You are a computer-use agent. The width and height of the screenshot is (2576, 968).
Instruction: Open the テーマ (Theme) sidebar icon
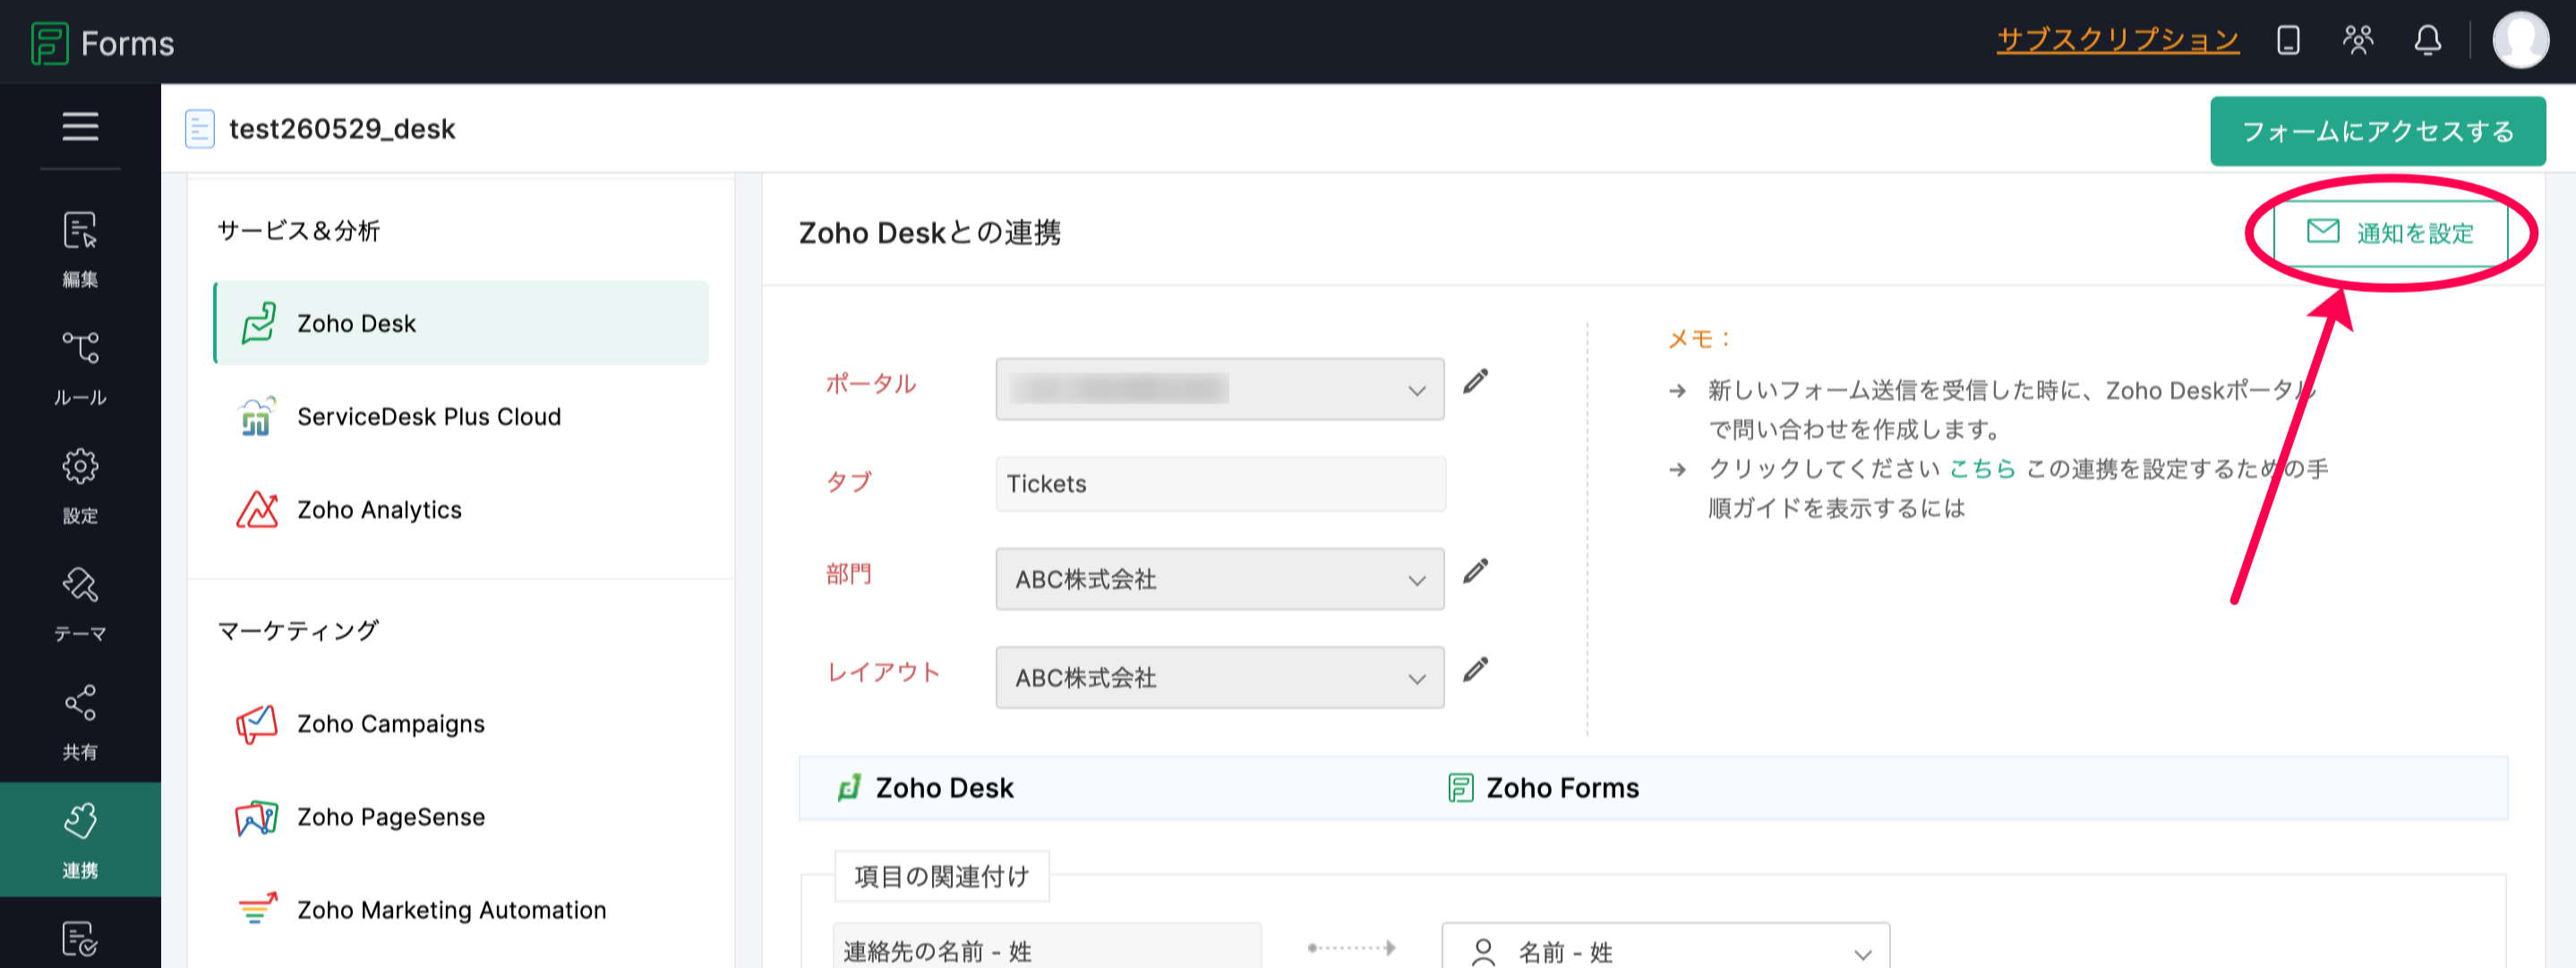[80, 603]
